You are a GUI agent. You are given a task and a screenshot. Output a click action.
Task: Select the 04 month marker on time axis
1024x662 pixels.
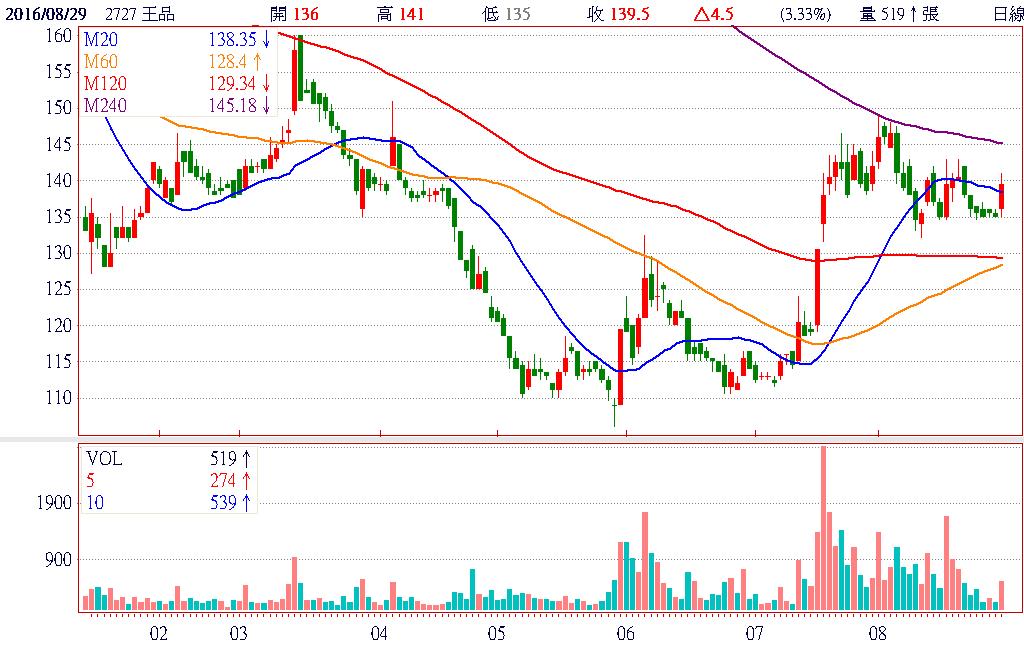tap(380, 634)
